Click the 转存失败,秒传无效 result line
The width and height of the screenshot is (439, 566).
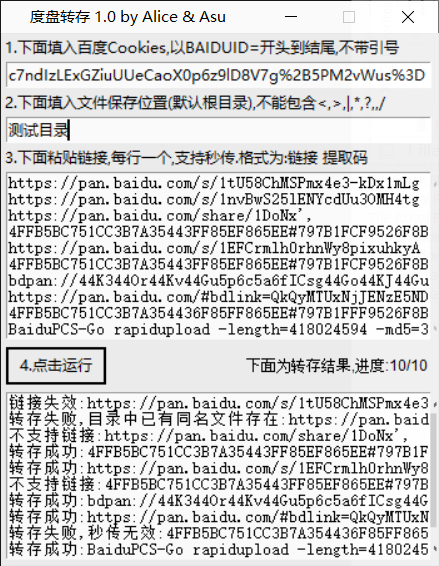(x=218, y=533)
